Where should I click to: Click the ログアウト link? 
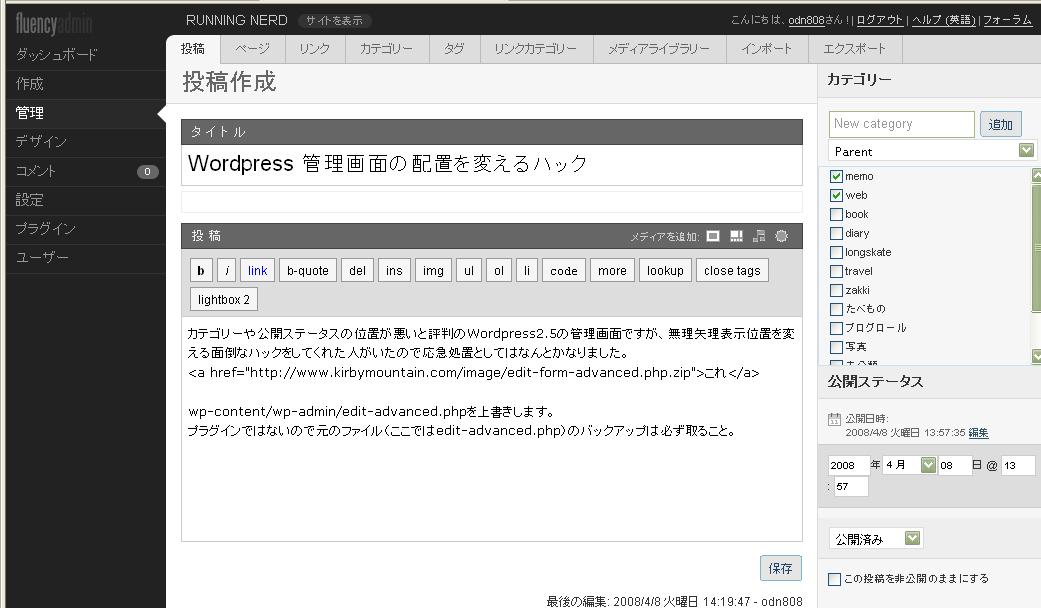880,20
